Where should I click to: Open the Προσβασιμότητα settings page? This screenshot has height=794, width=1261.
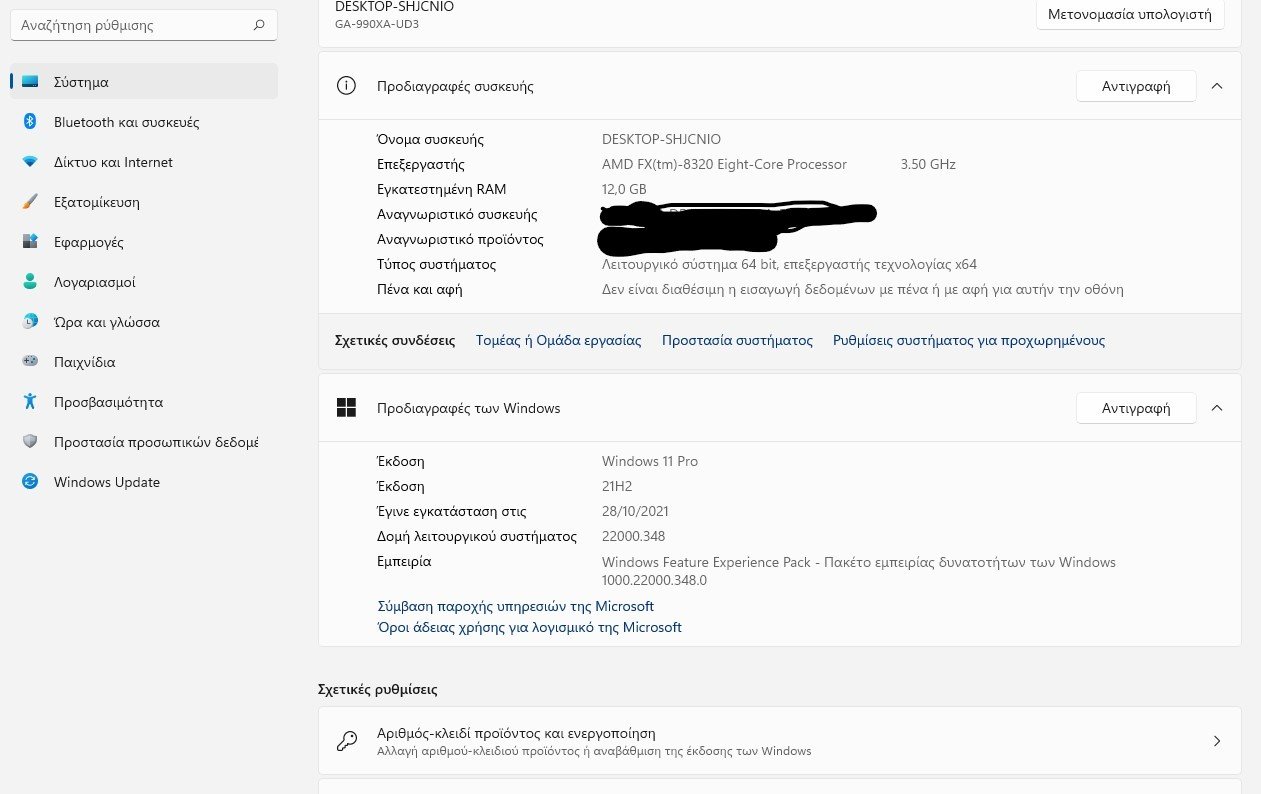click(x=143, y=402)
